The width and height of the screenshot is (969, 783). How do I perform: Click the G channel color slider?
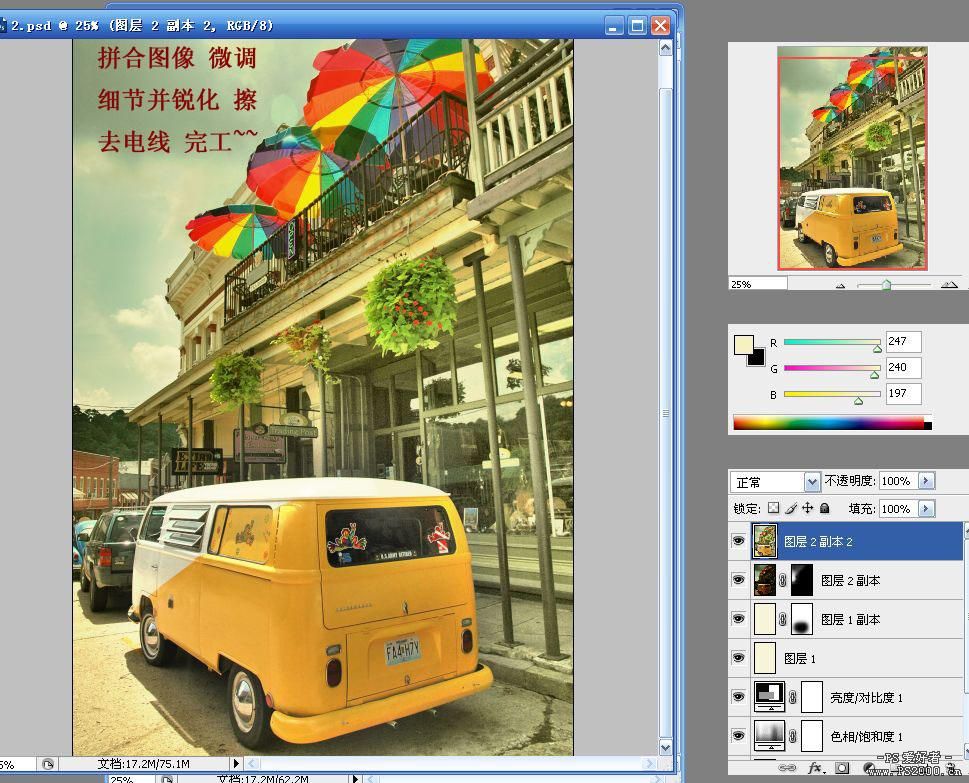(x=832, y=368)
